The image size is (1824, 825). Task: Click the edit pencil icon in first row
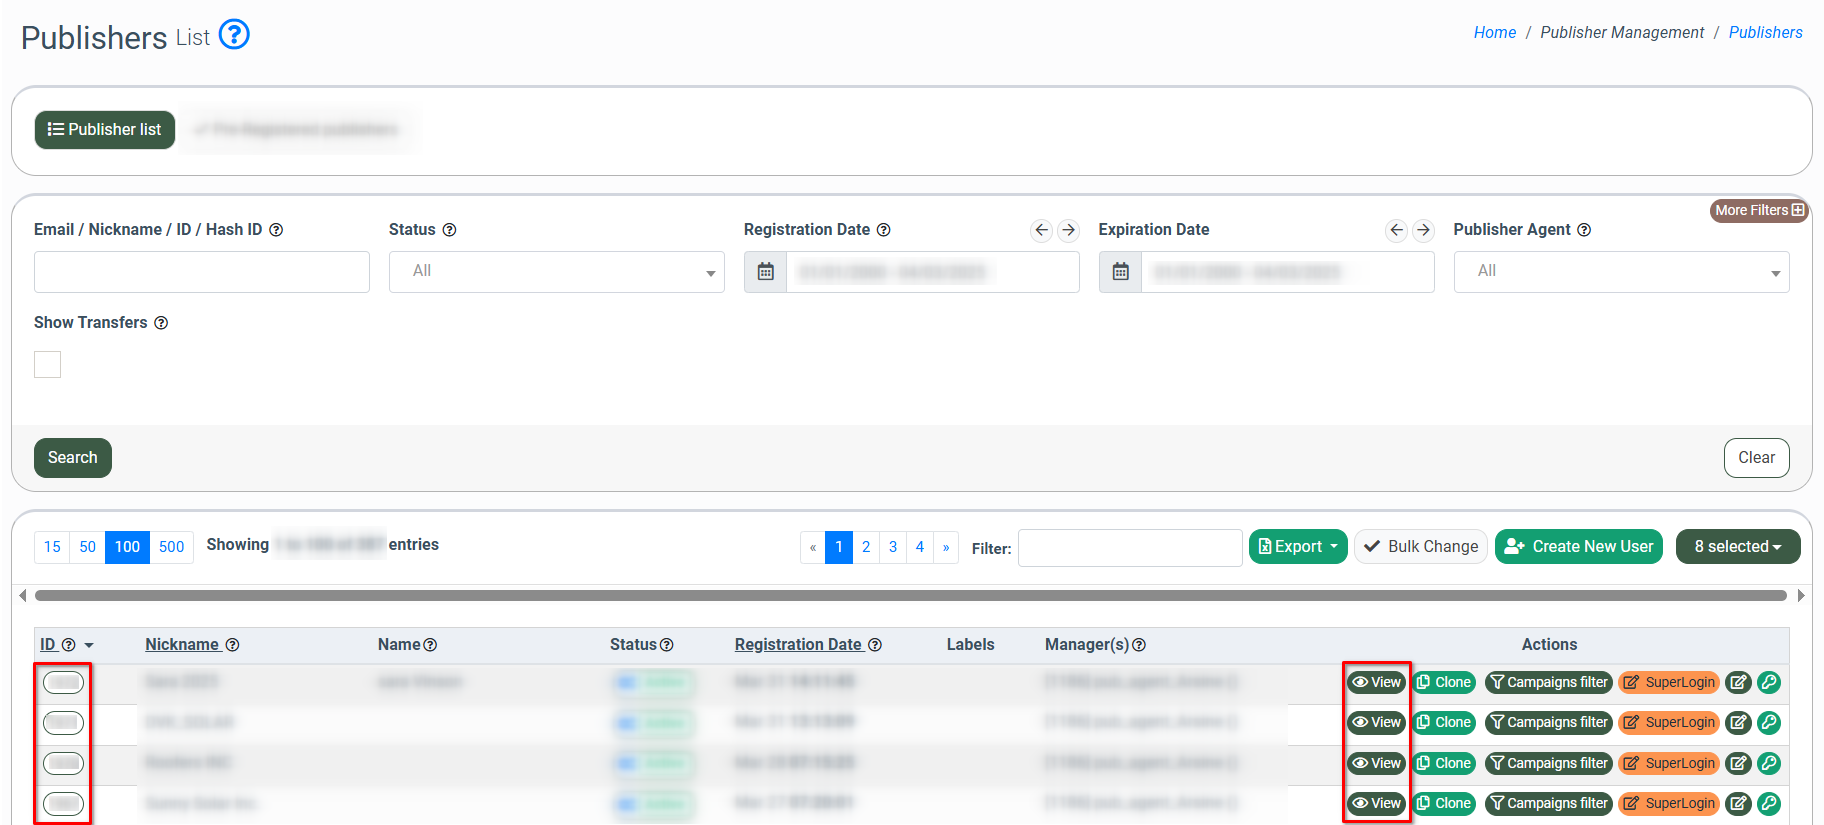click(1738, 682)
